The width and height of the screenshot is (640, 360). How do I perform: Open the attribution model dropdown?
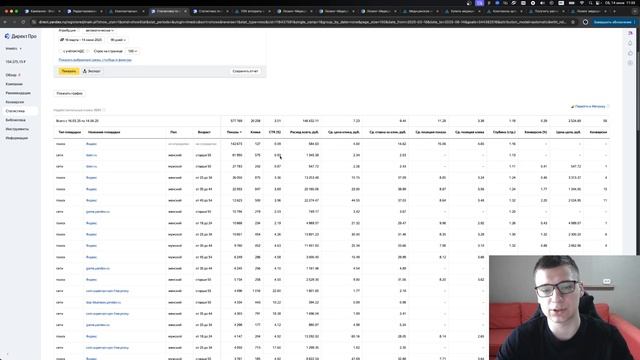pyautogui.click(x=100, y=31)
